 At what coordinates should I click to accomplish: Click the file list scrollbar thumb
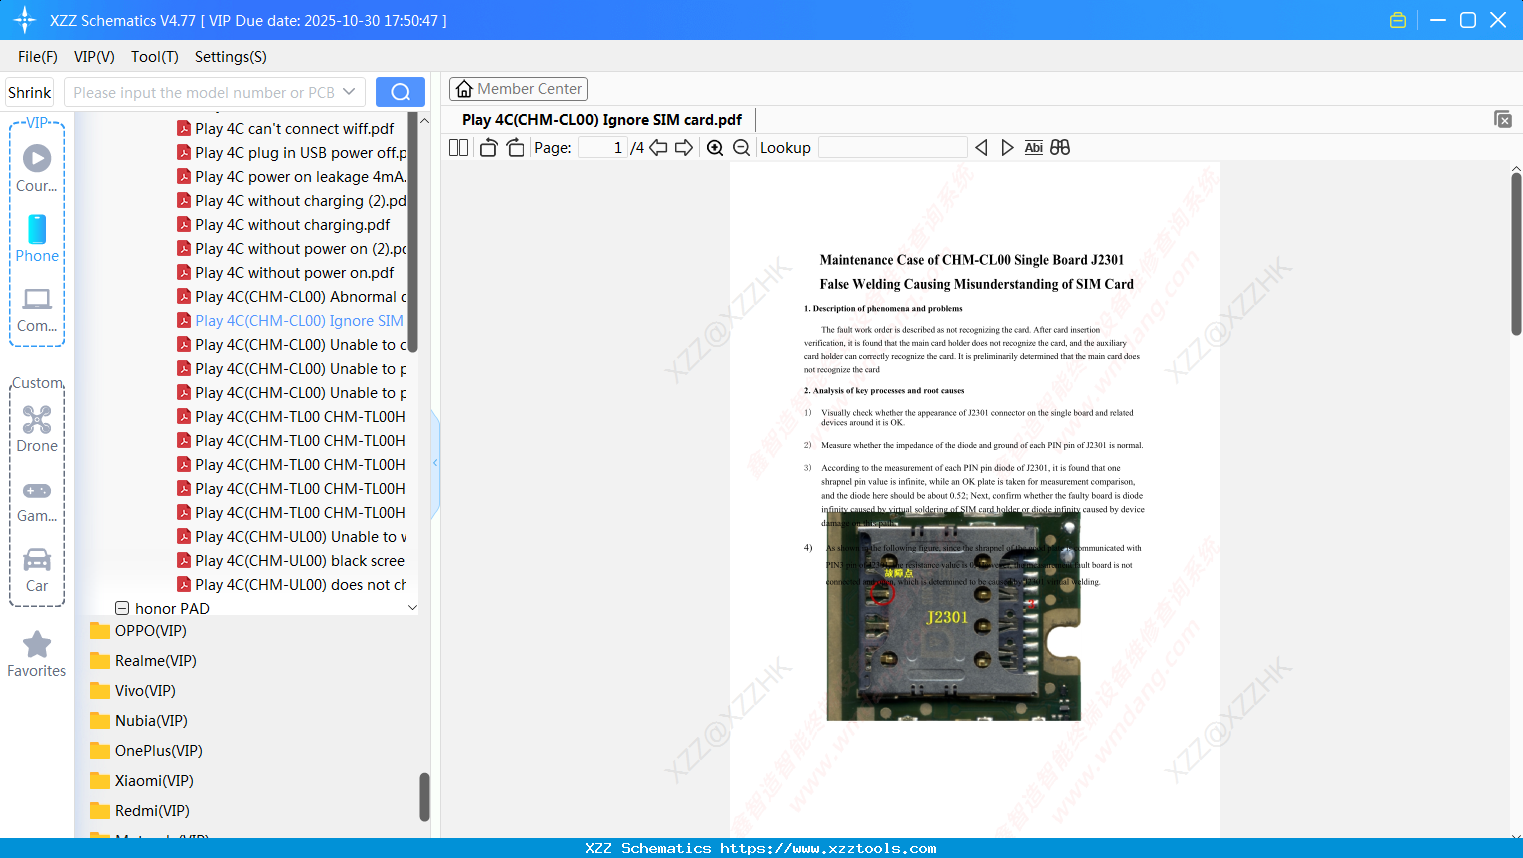pyautogui.click(x=412, y=232)
